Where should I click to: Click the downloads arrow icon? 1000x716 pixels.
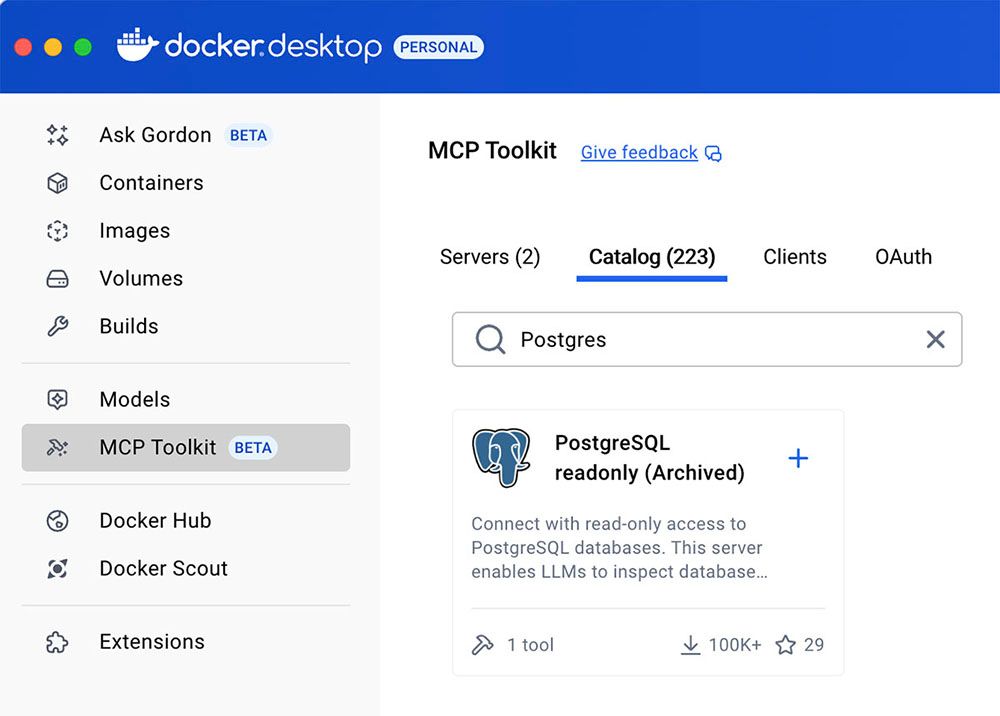click(x=690, y=645)
